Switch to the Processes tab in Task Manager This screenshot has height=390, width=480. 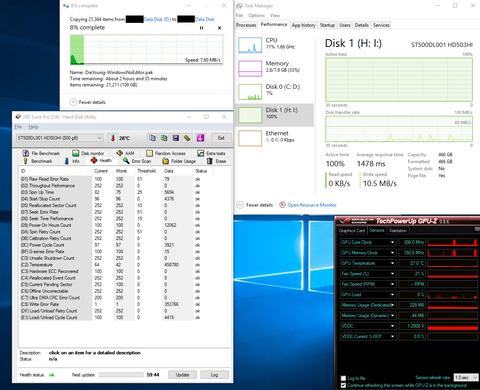pyautogui.click(x=246, y=25)
